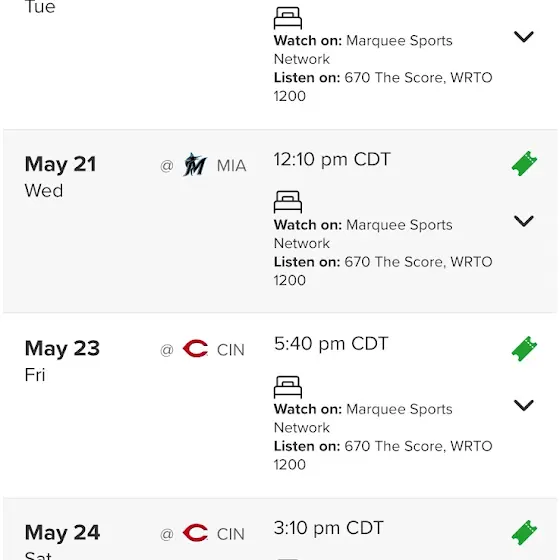This screenshot has height=560, width=560.
Task: Select the May 21 Wed date
Action: coord(61,177)
